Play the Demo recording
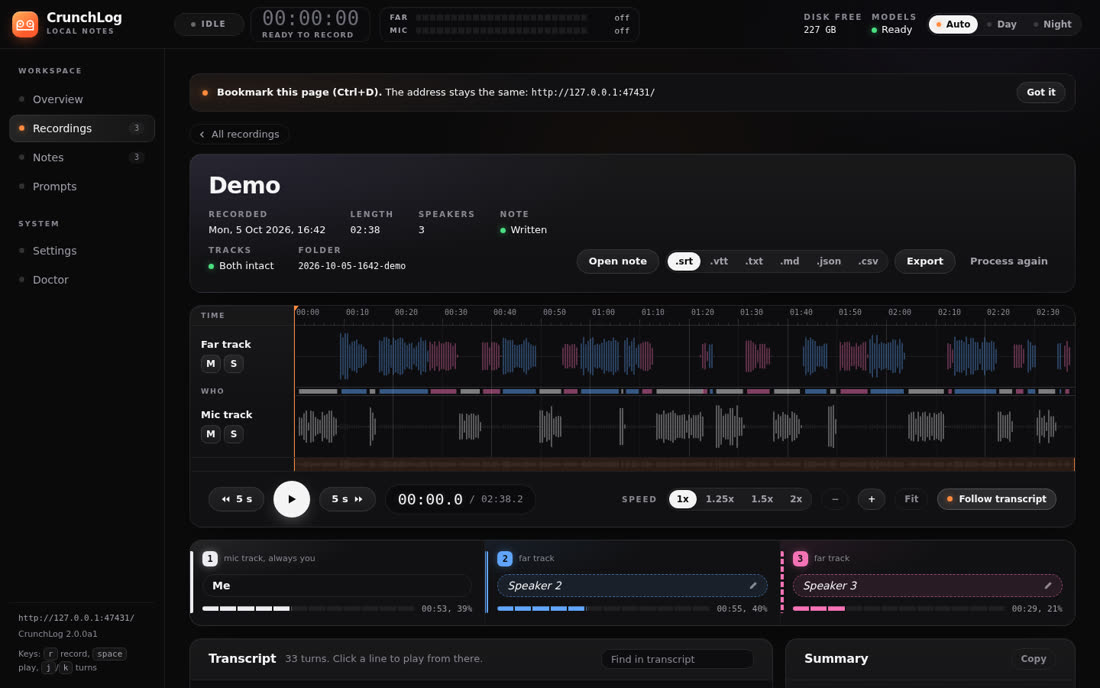The height and width of the screenshot is (688, 1100). [291, 499]
